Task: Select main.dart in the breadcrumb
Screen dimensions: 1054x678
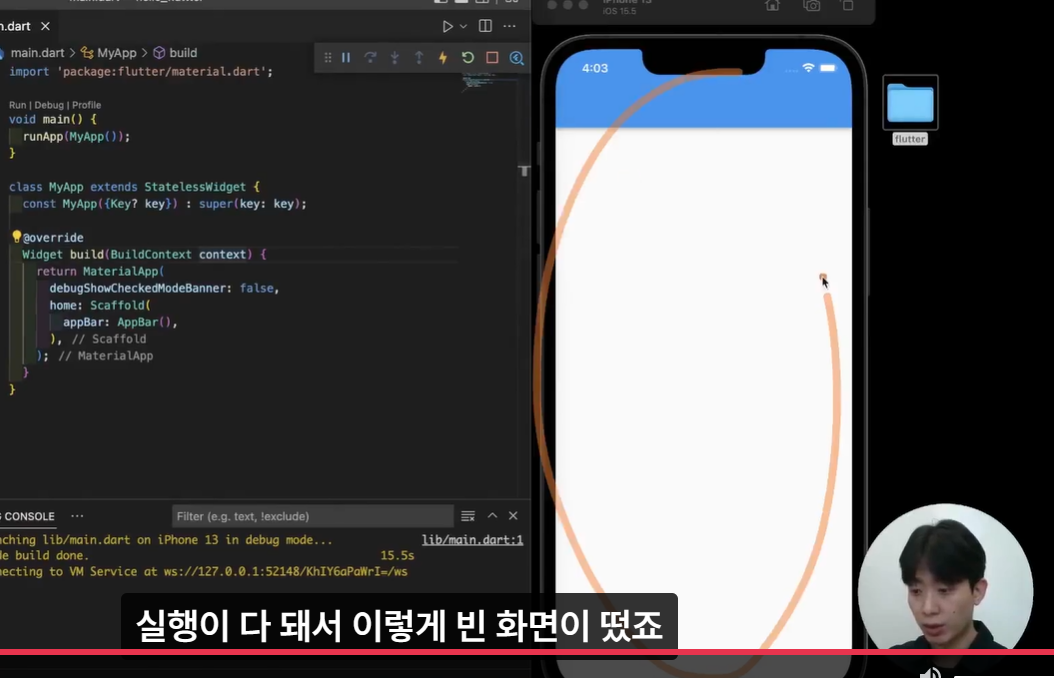Action: (x=37, y=52)
